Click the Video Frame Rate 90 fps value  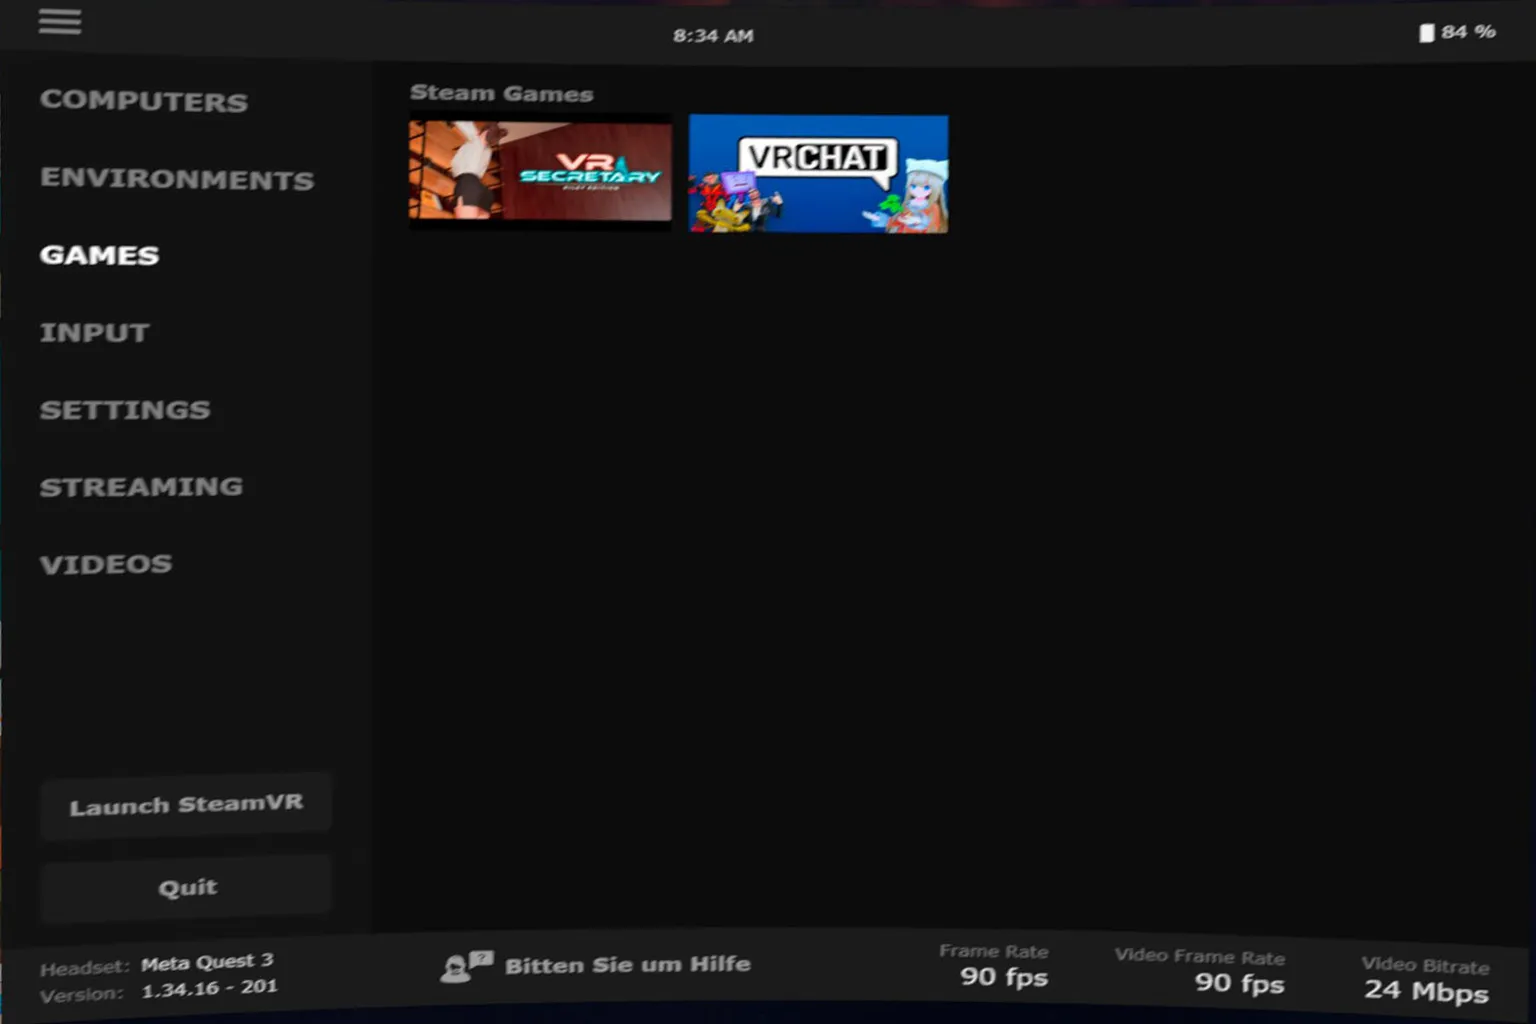tap(1239, 983)
